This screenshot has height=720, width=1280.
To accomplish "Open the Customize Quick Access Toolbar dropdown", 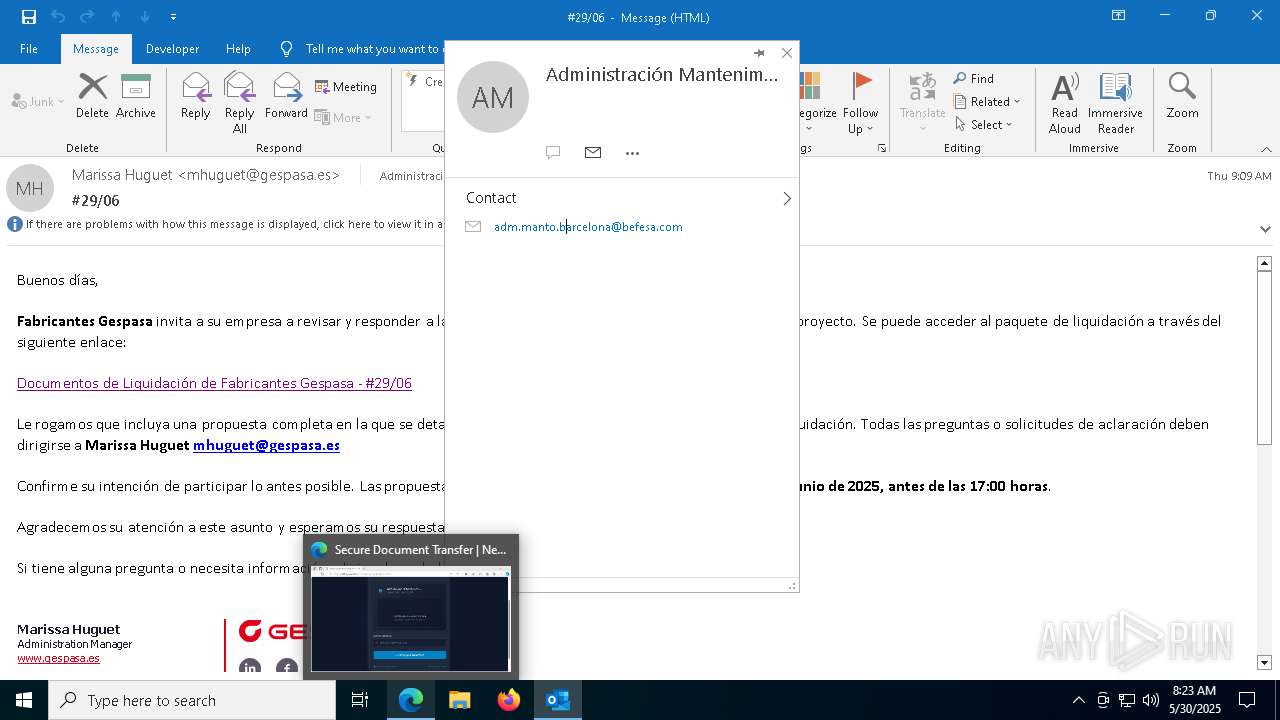I will point(174,17).
